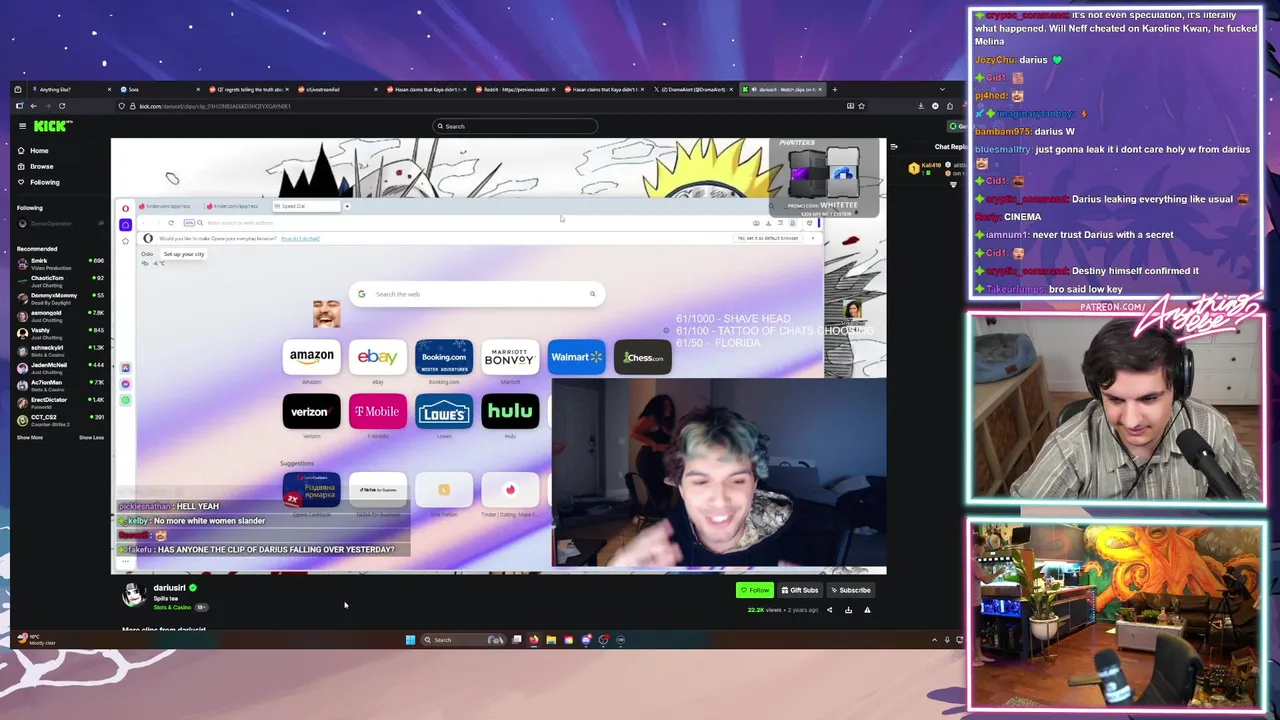Go back in the browser
The width and height of the screenshot is (1280, 720).
33,106
